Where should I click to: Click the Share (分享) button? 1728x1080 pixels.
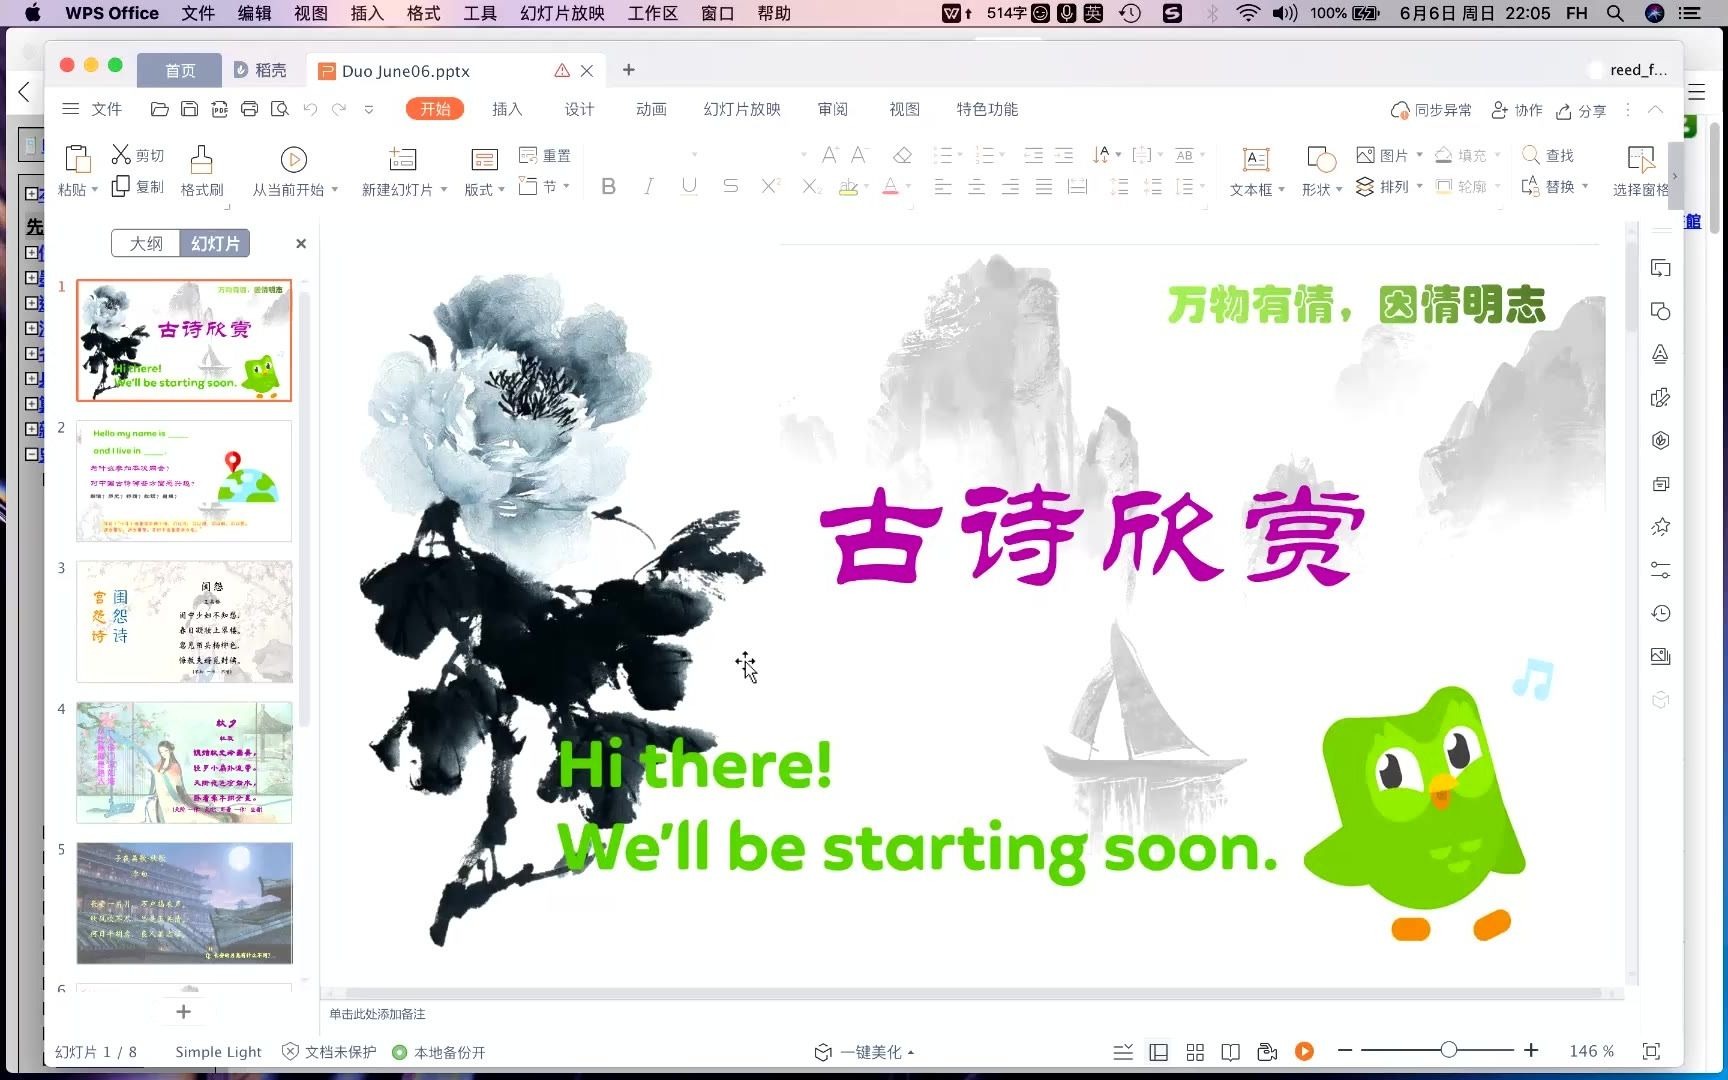pos(1581,110)
